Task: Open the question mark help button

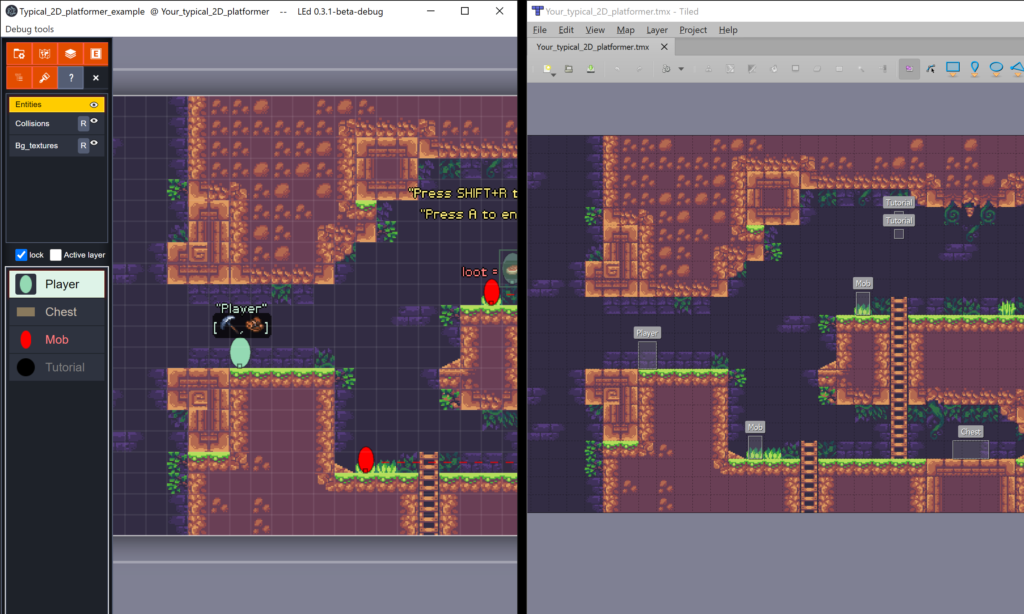Action: pos(71,78)
